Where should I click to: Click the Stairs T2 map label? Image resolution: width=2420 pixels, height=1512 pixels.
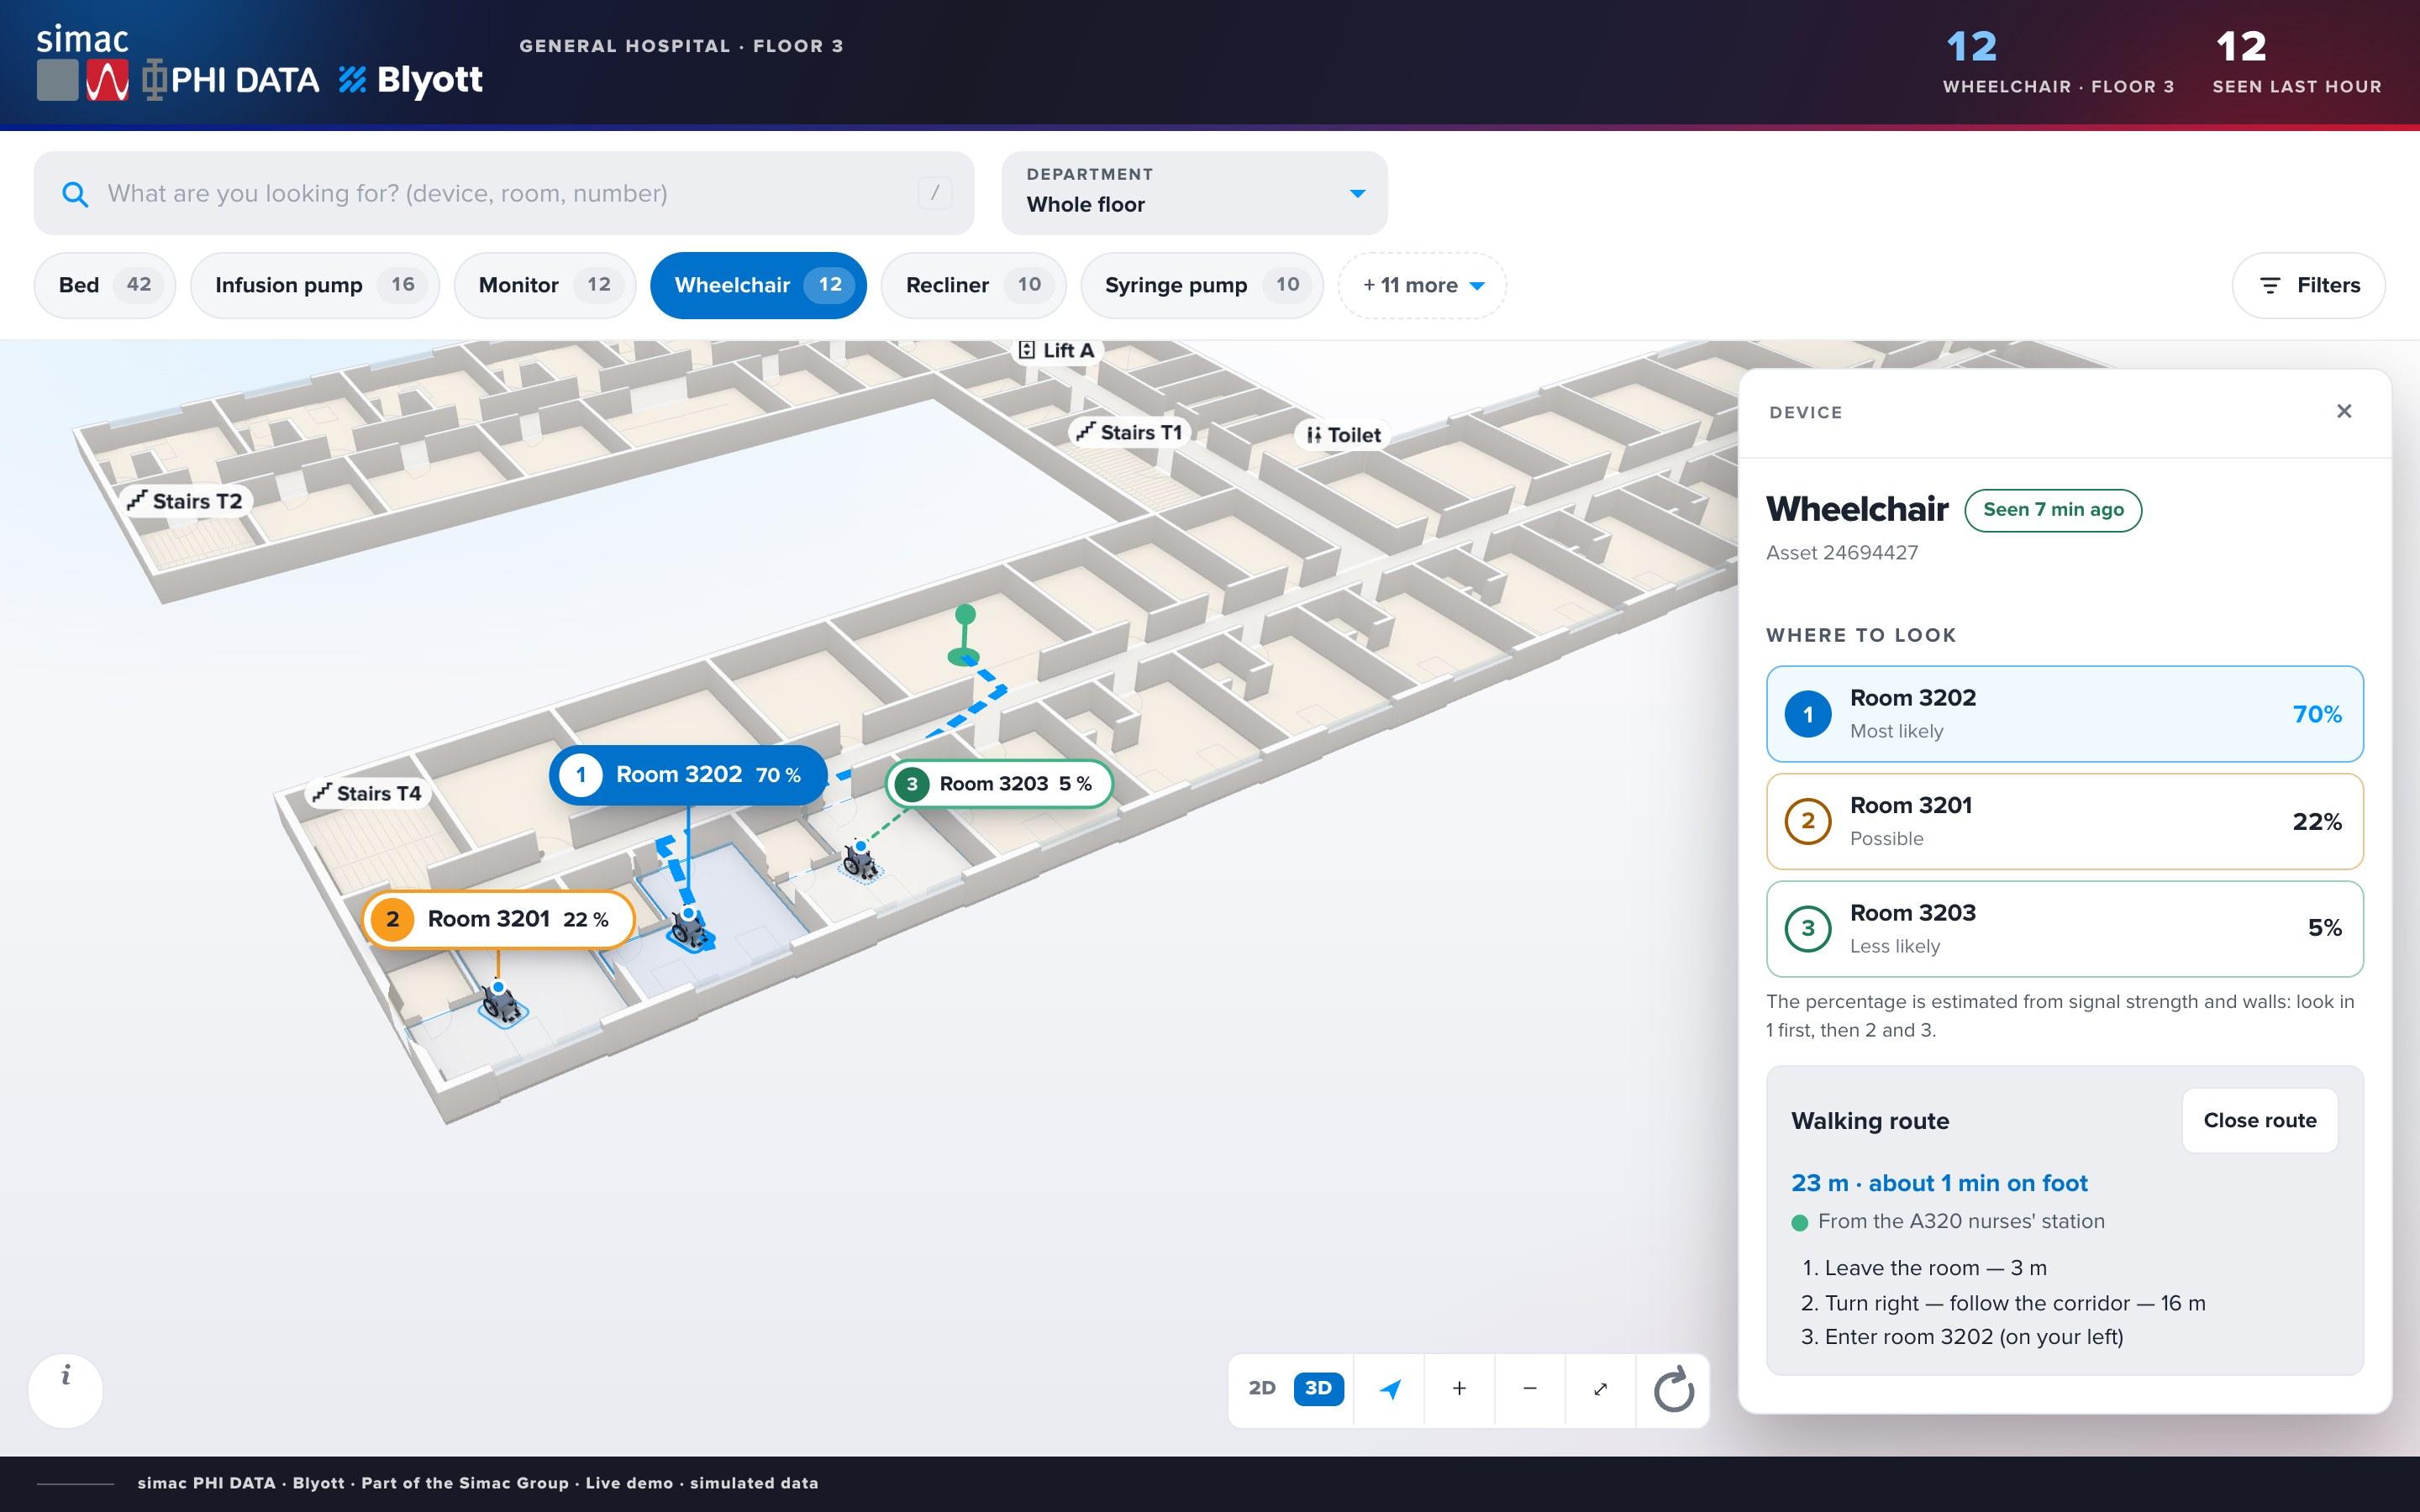click(x=184, y=501)
